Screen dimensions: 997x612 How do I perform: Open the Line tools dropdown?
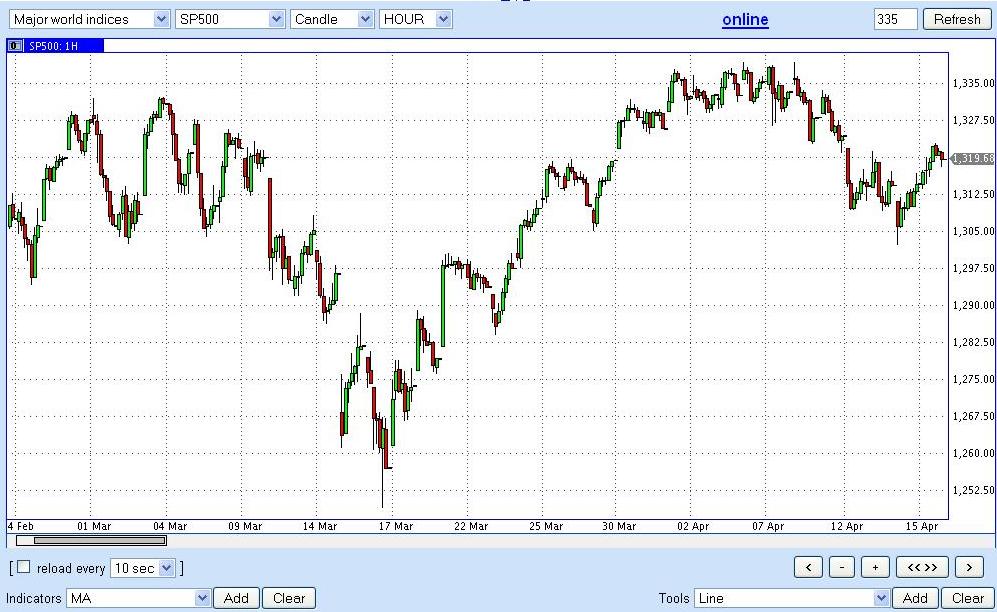click(x=792, y=598)
